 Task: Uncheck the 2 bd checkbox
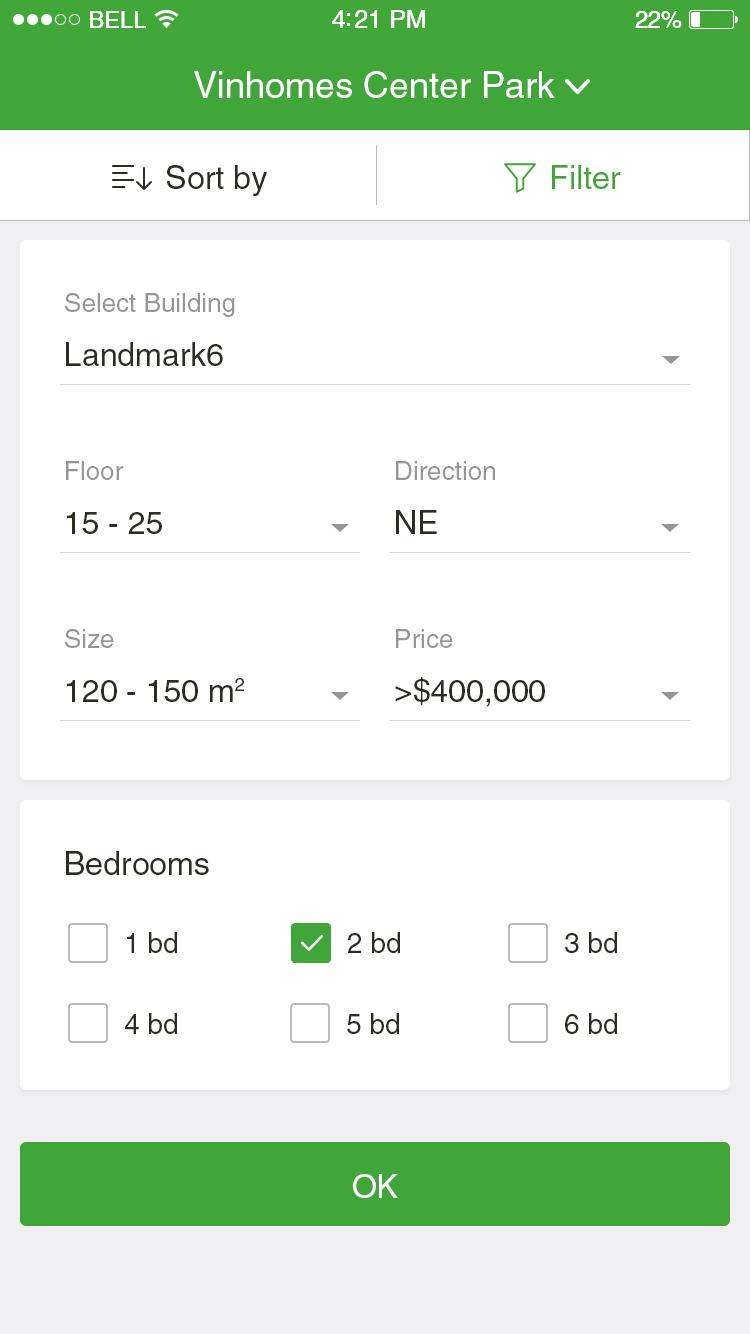pos(311,943)
